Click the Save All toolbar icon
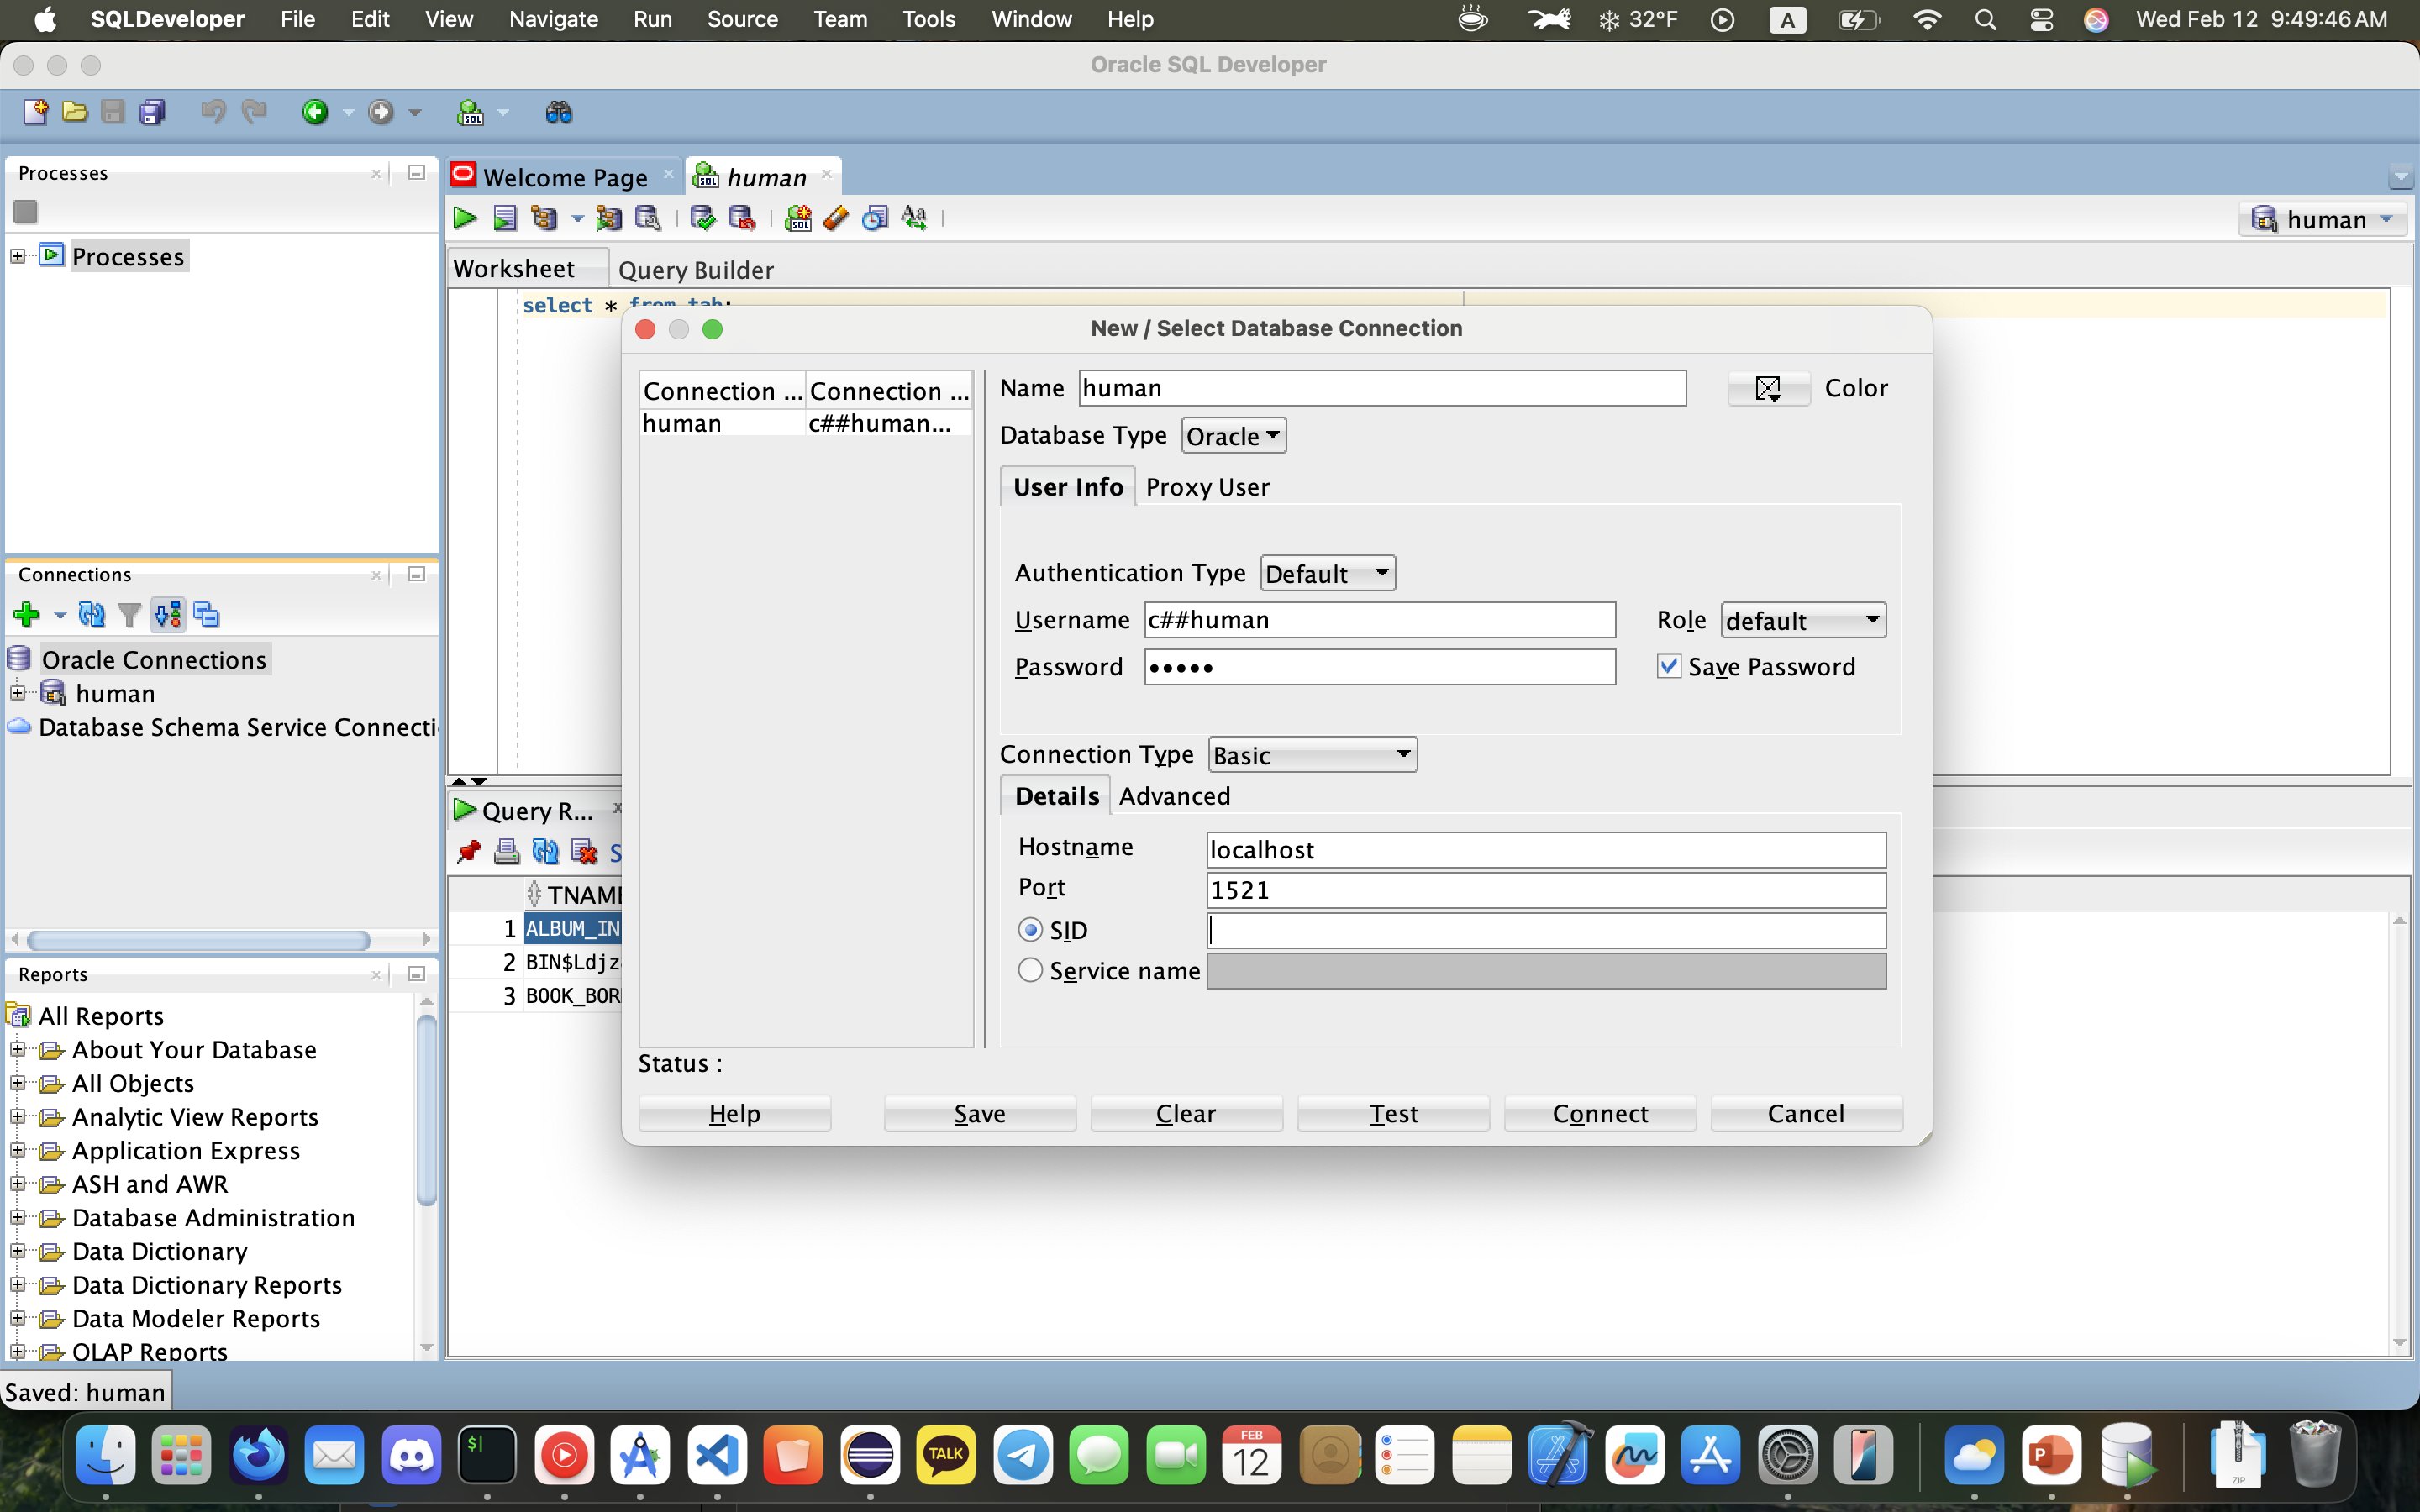The height and width of the screenshot is (1512, 2420). pos(152,112)
